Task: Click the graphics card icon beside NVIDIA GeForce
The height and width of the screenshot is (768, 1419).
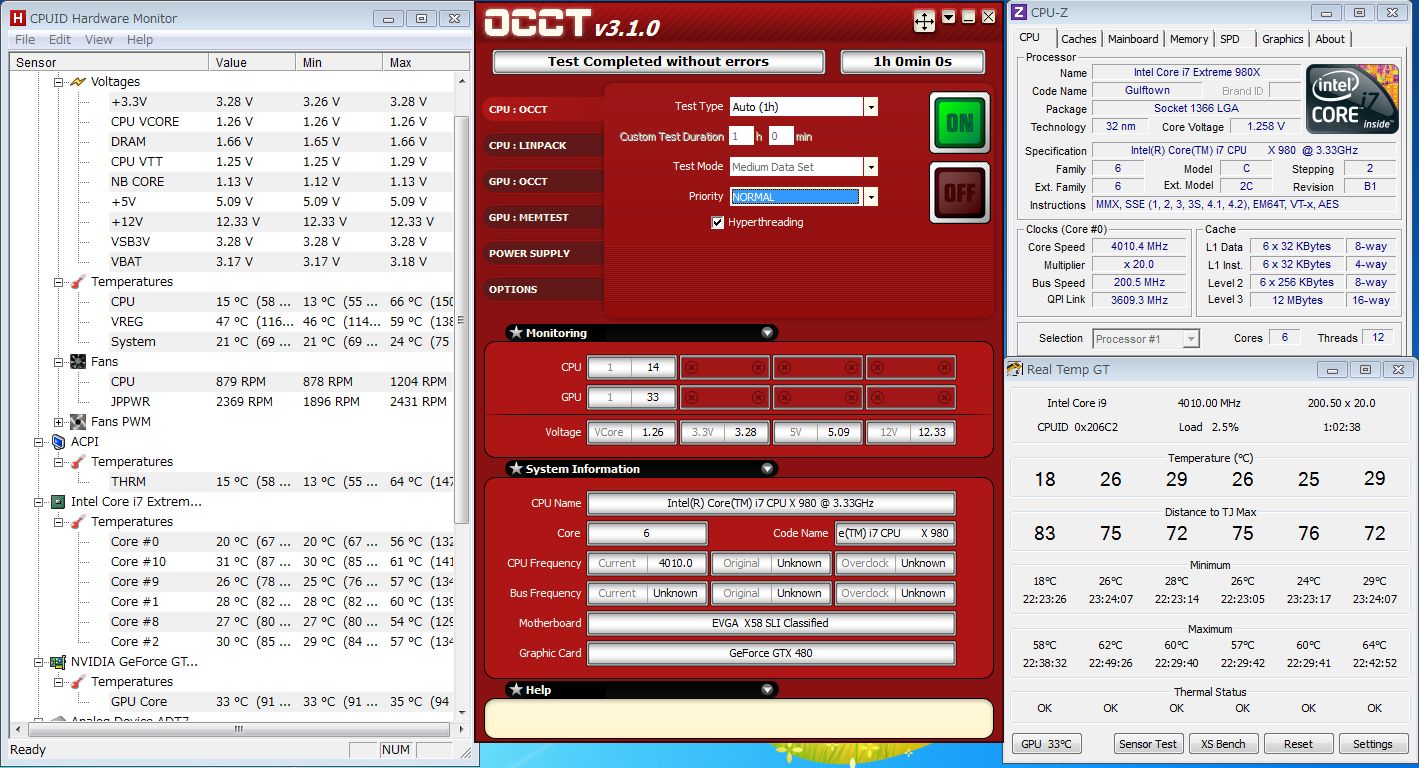Action: (58, 662)
